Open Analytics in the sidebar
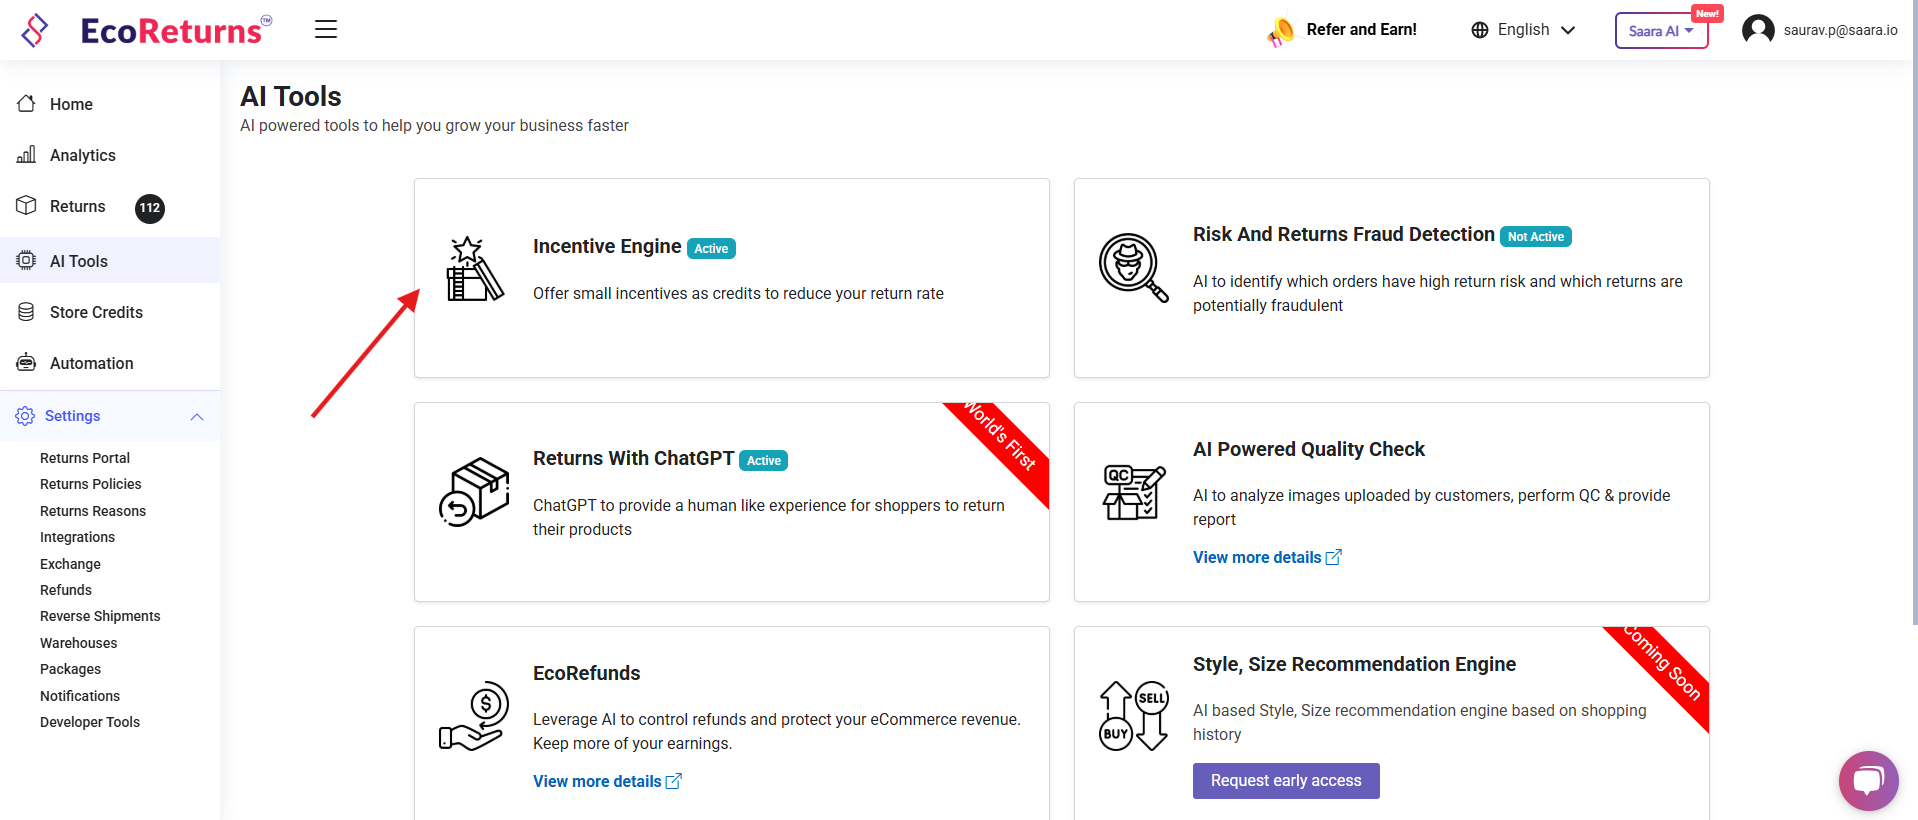Viewport: 1918px width, 820px height. coord(83,155)
